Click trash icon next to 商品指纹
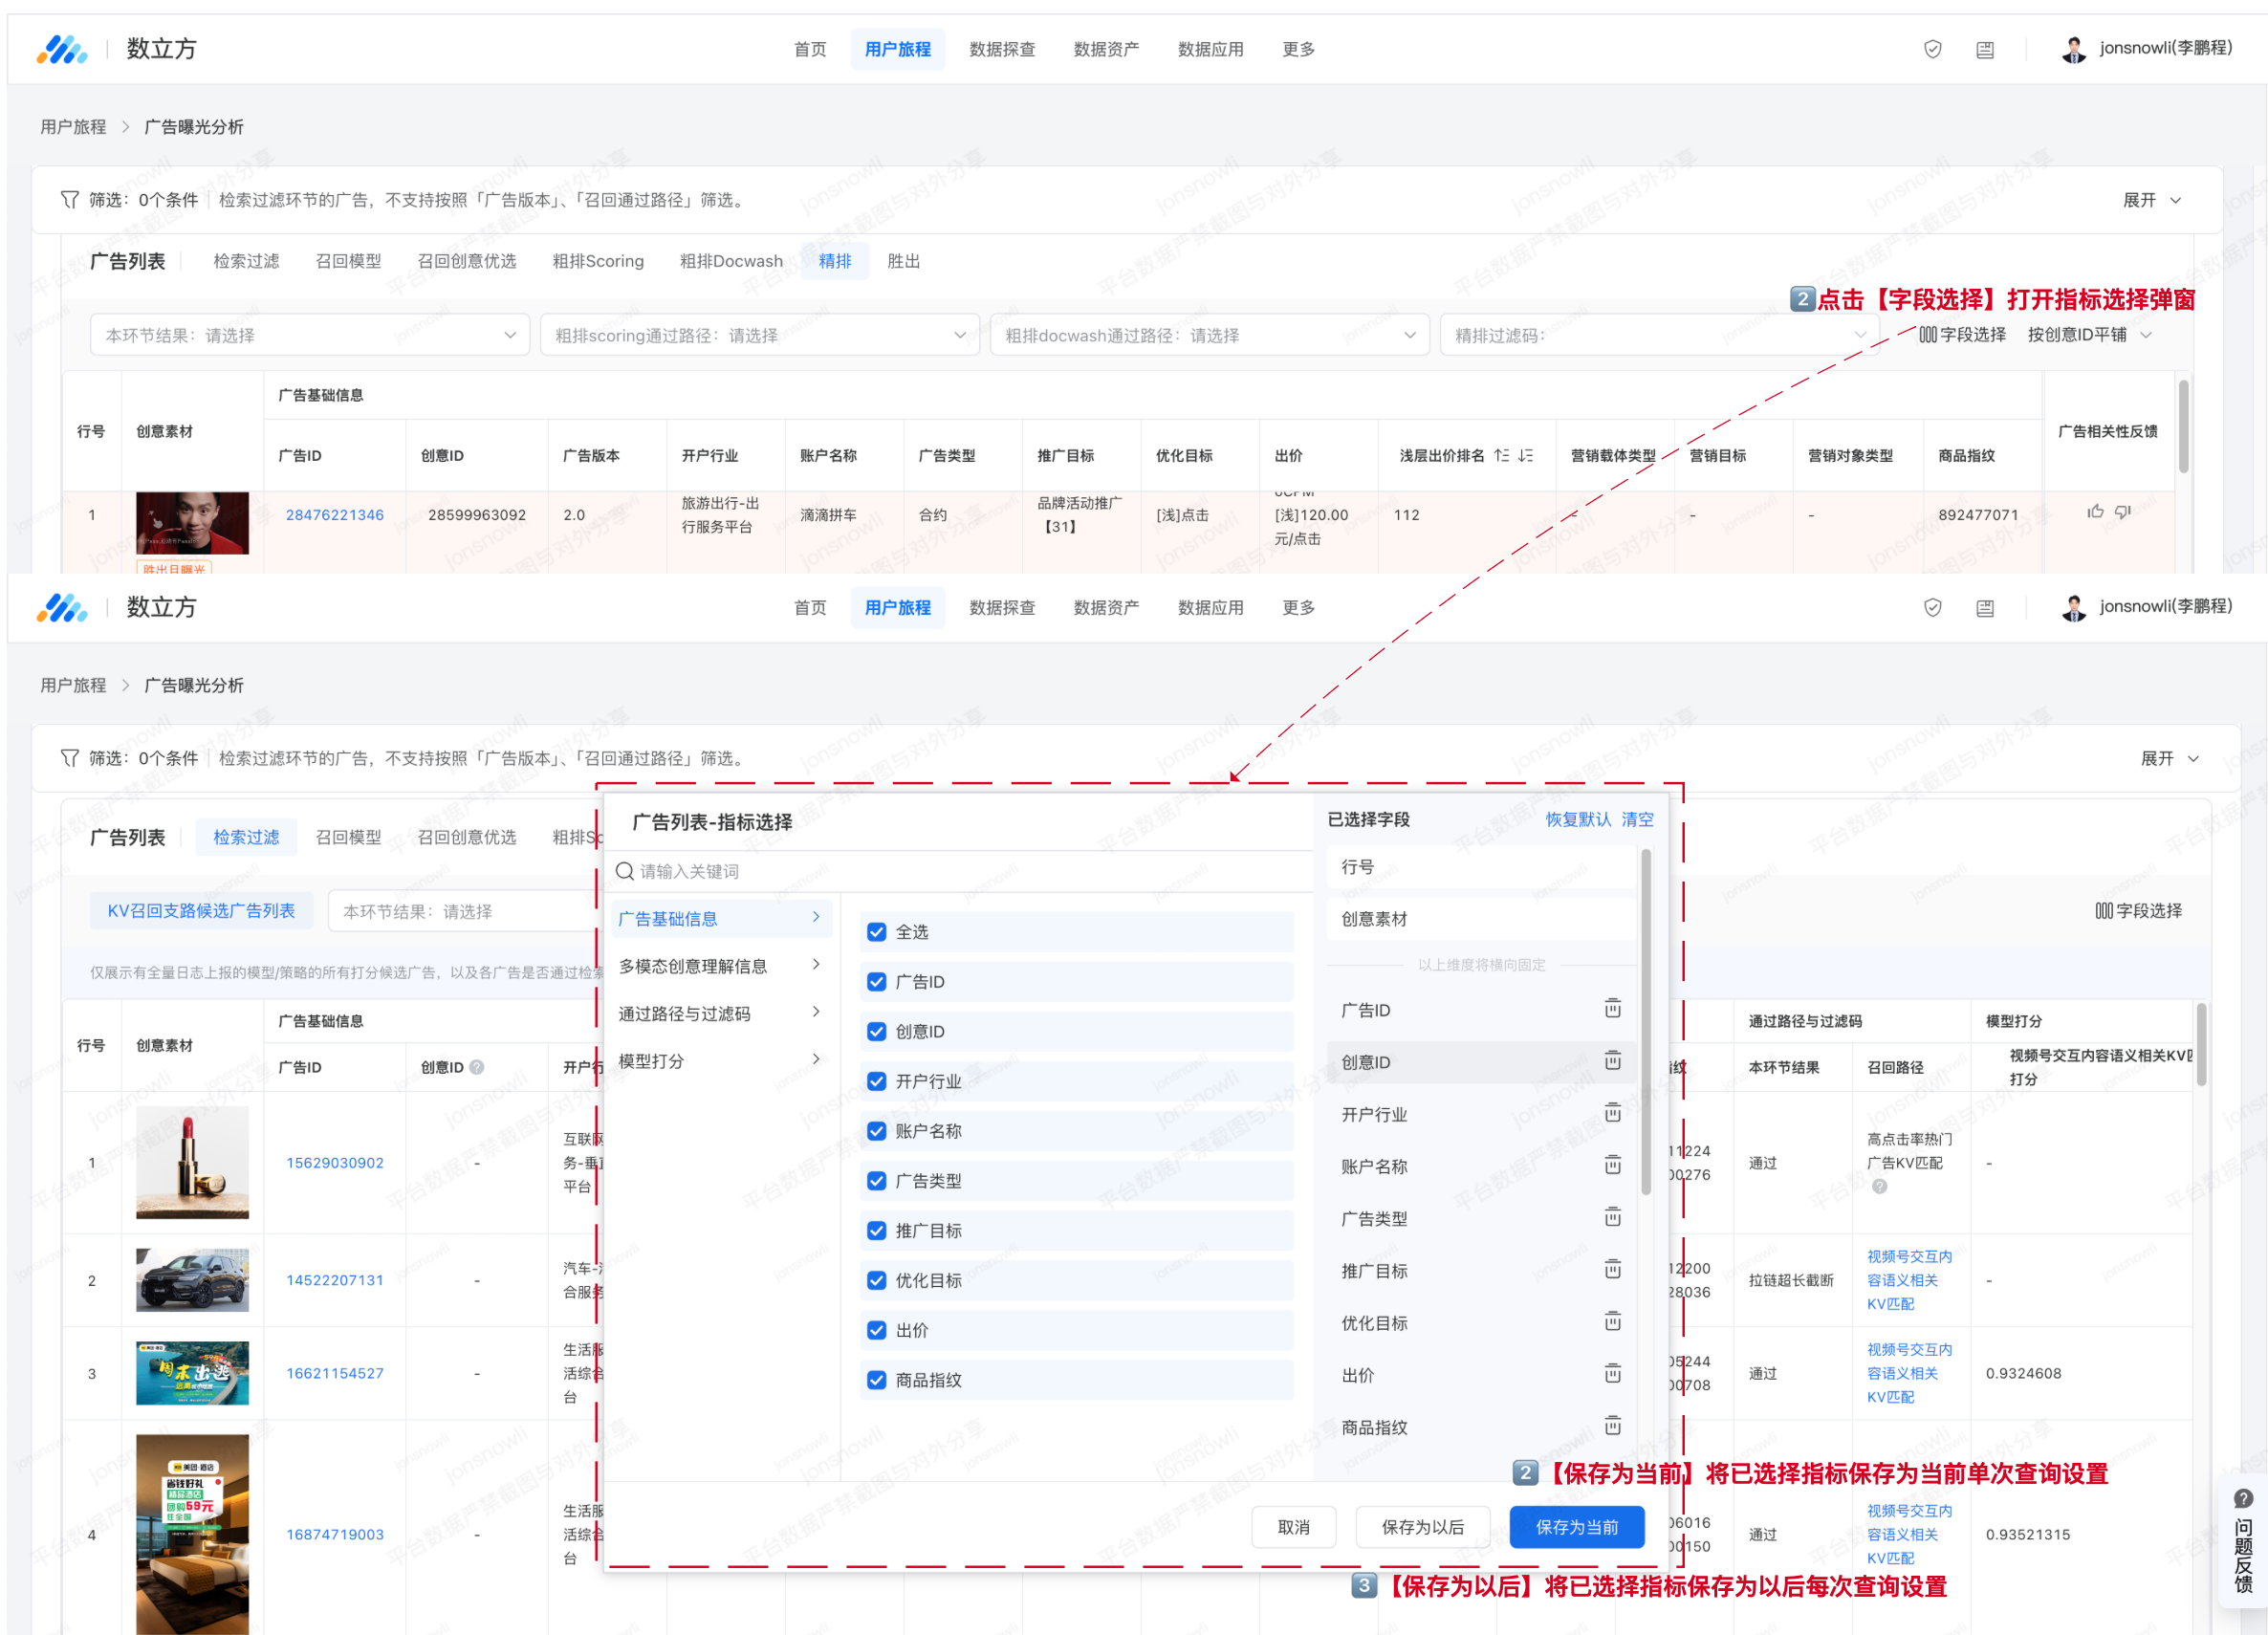The image size is (2268, 1635). click(x=1612, y=1426)
